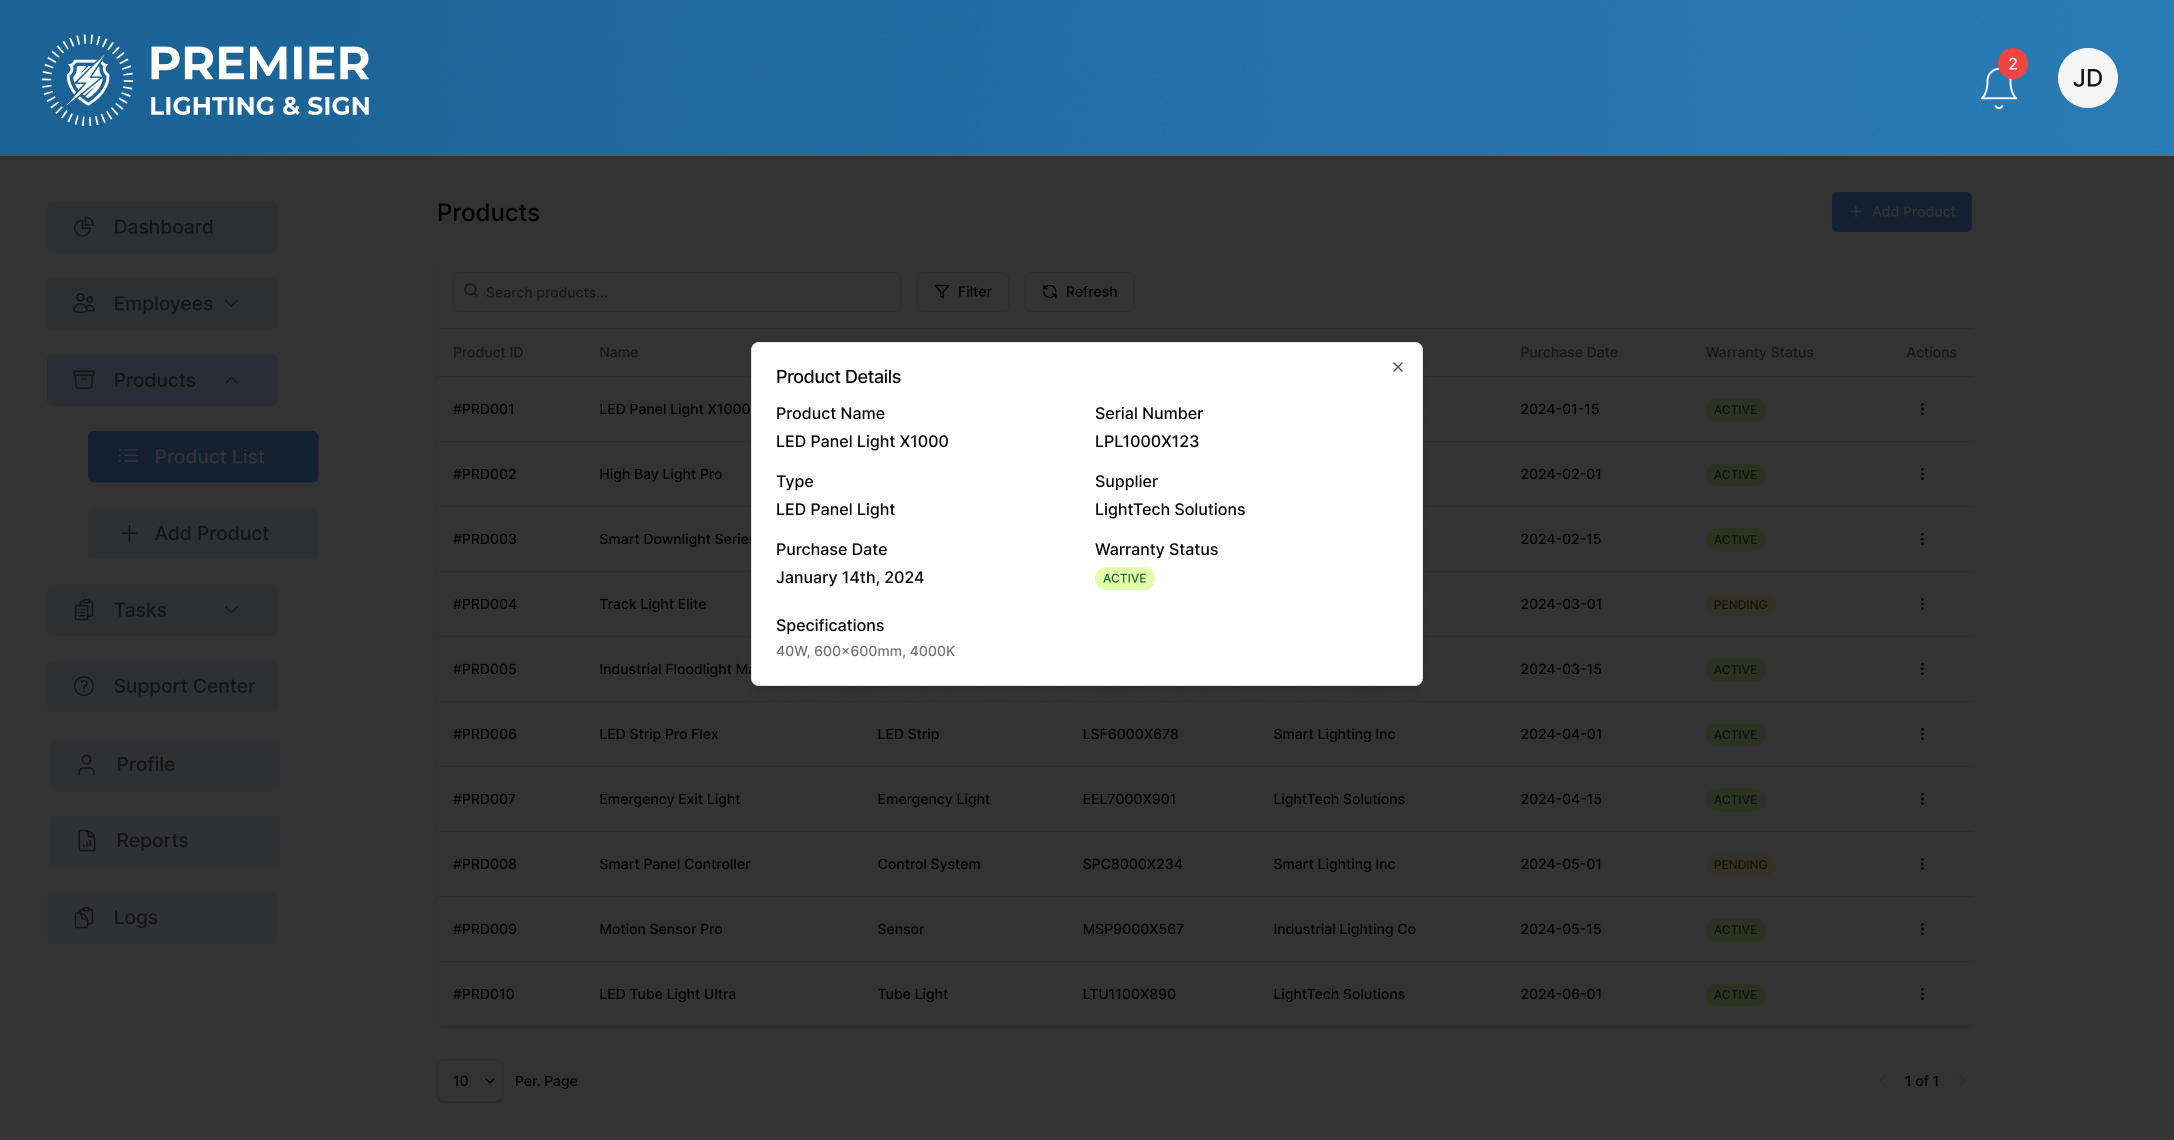Click the Reports document icon
The width and height of the screenshot is (2174, 1140).
[87, 841]
